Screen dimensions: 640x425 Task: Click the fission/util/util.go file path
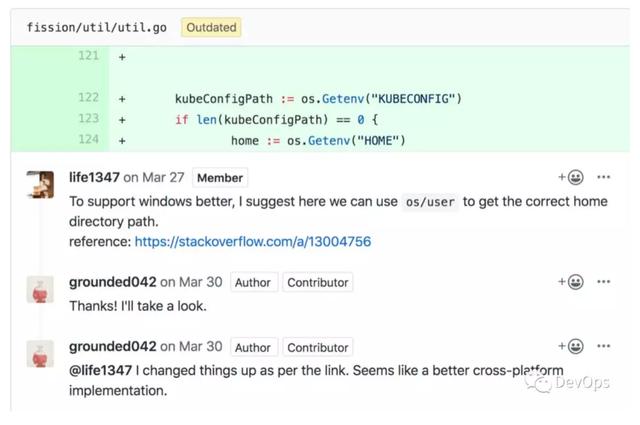pyautogui.click(x=97, y=27)
